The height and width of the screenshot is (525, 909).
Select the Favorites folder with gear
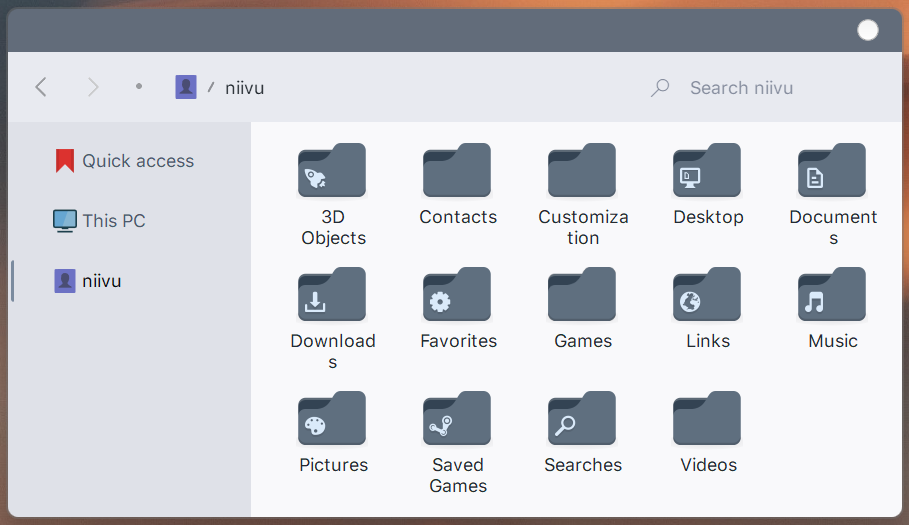(x=457, y=296)
